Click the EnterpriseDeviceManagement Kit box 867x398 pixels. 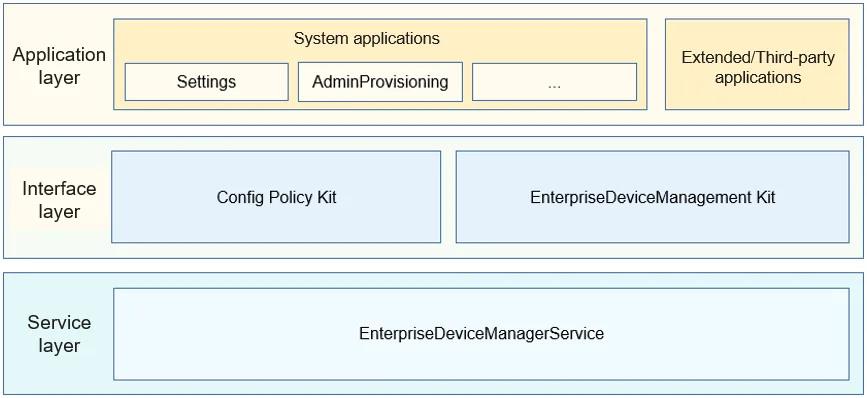(x=652, y=197)
